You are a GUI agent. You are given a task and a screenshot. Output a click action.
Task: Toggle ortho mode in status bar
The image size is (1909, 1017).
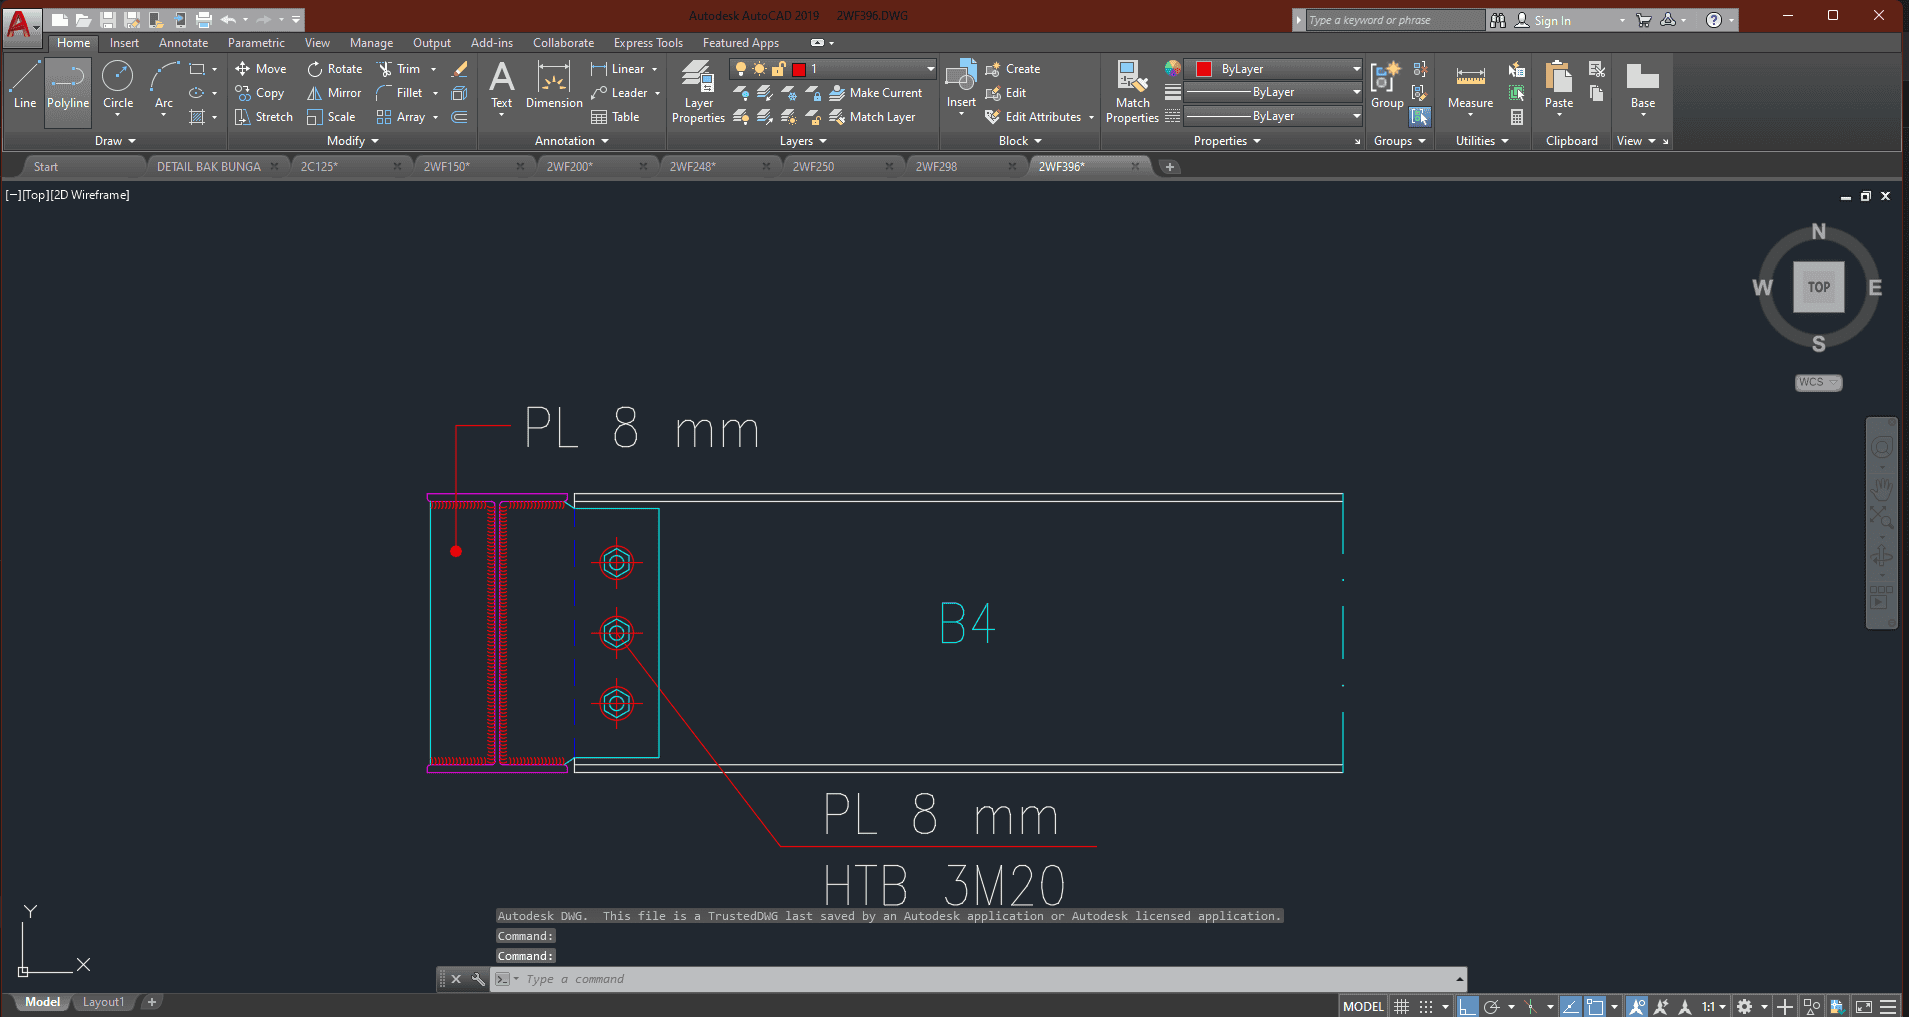[1467, 1006]
